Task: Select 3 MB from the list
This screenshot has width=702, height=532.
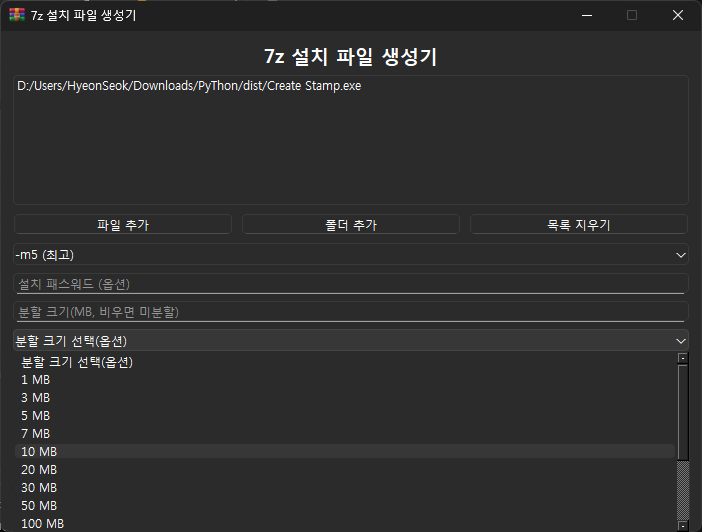Action: [345, 398]
